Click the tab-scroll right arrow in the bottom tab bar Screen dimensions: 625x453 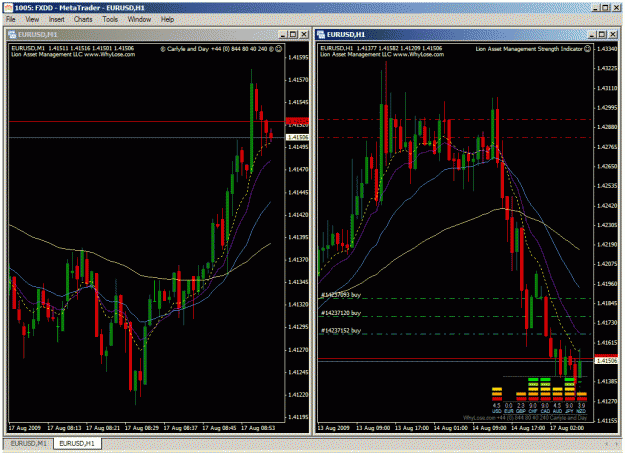tap(615, 443)
